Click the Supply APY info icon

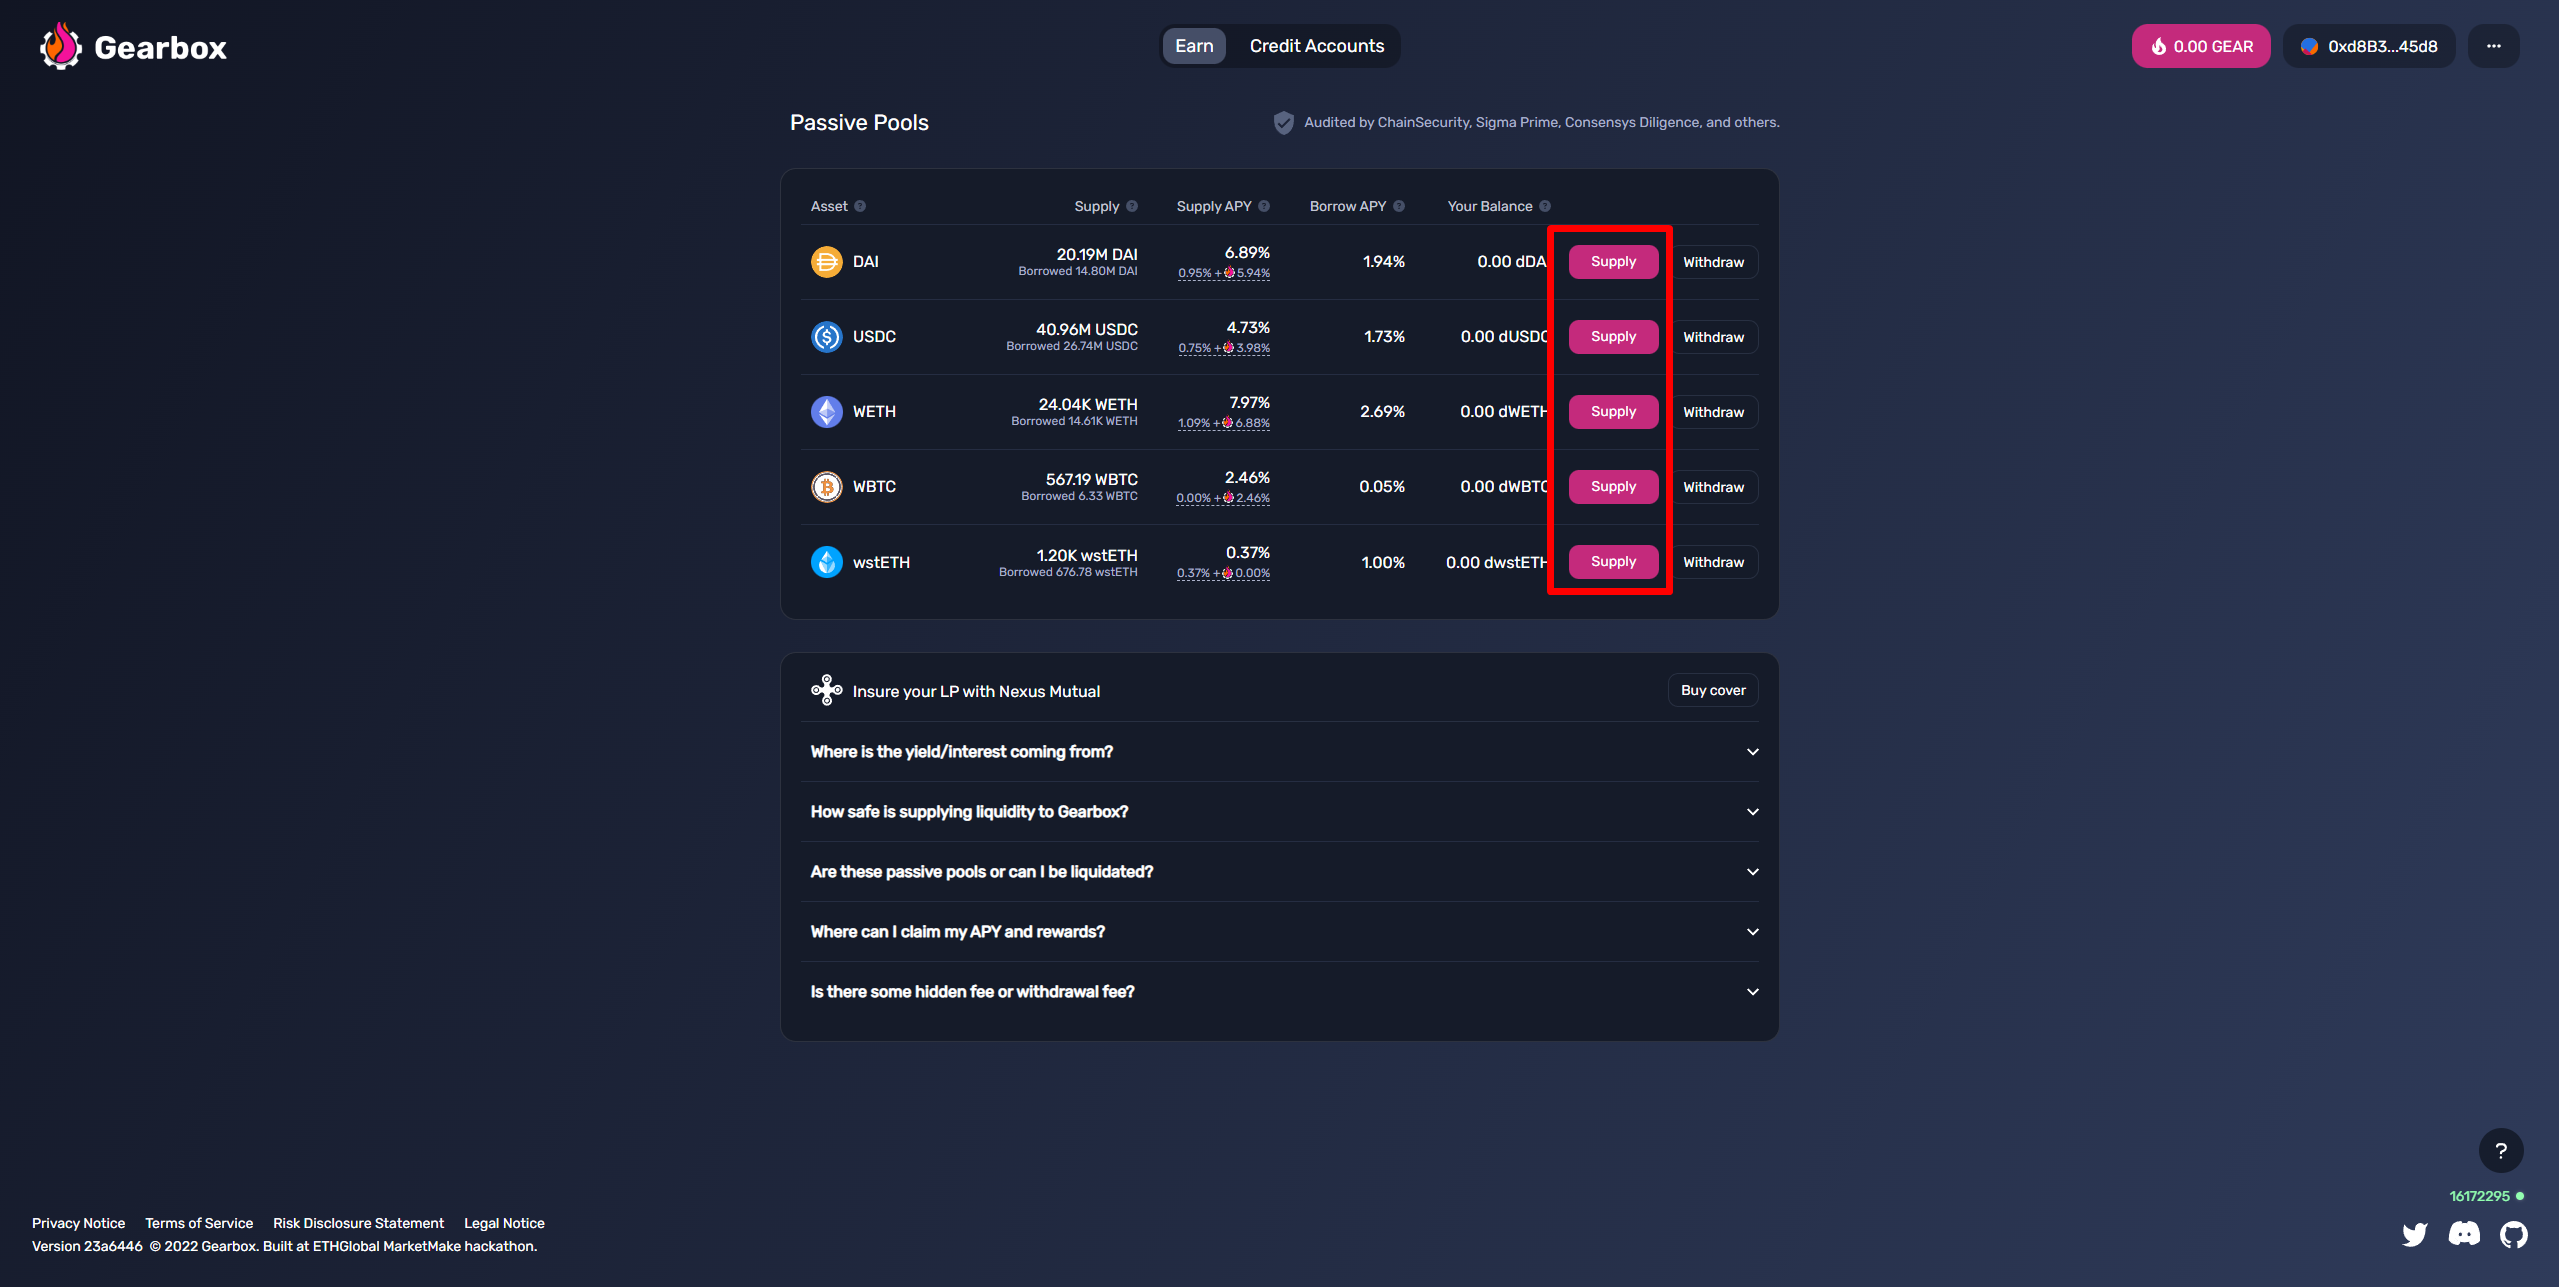(1264, 206)
